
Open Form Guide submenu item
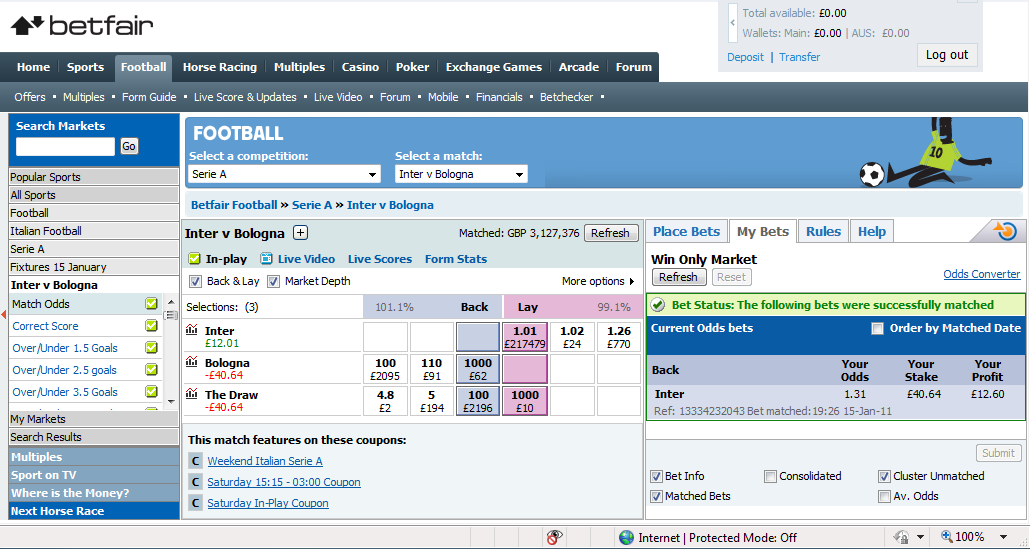(x=149, y=97)
